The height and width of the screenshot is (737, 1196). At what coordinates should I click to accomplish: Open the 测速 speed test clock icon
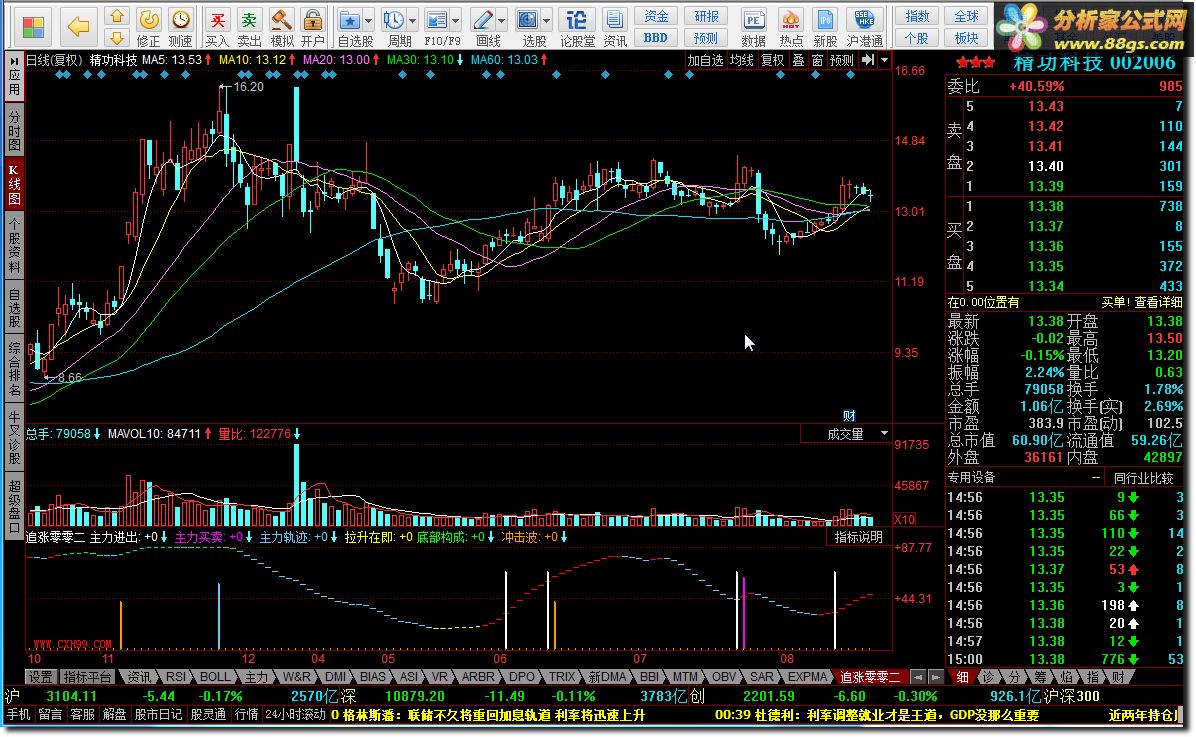tap(181, 27)
